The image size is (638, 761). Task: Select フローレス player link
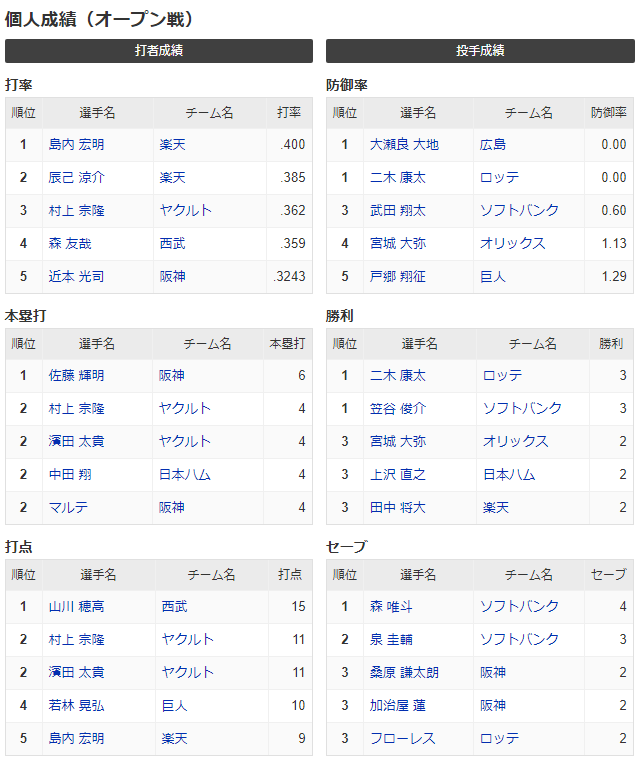(x=403, y=739)
